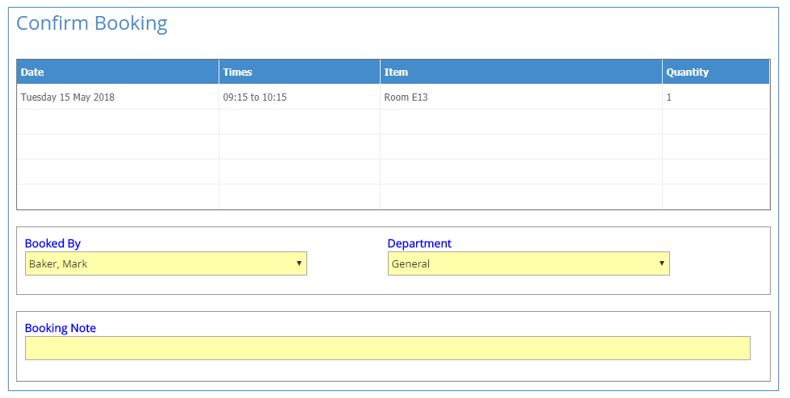Viewport: 790px width, 398px height.
Task: Click the quantity value 1 cell
Action: (716, 97)
